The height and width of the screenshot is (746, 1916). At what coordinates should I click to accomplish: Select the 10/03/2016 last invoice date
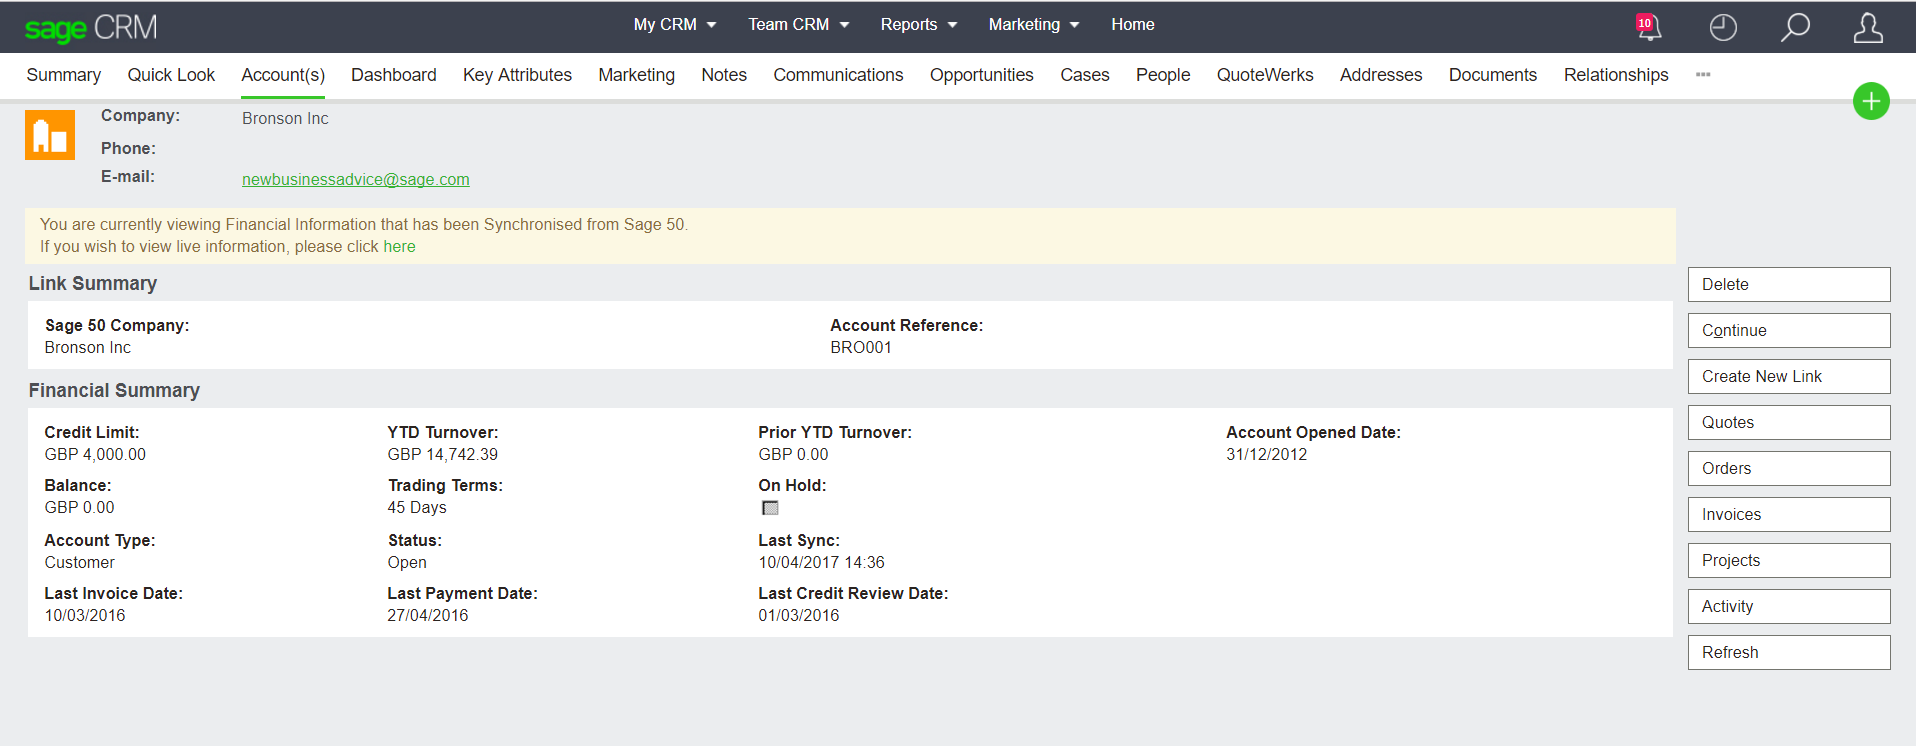85,616
